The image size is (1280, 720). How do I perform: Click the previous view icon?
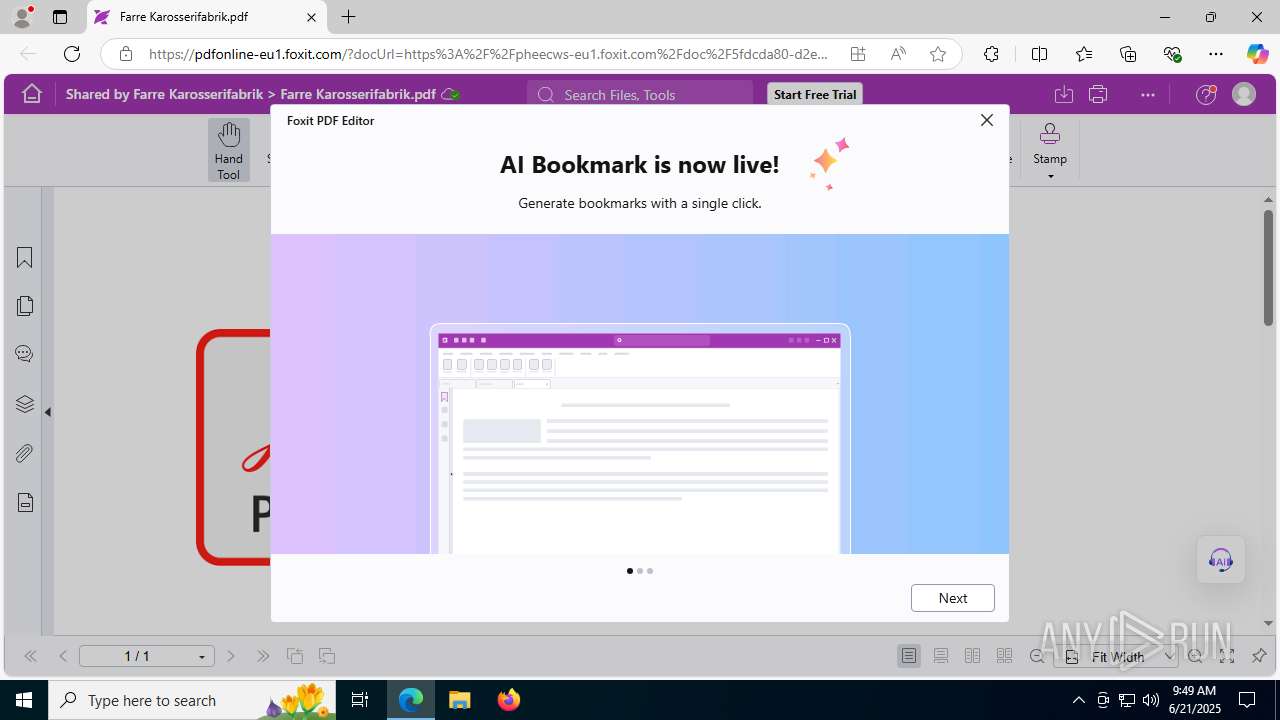(x=295, y=656)
